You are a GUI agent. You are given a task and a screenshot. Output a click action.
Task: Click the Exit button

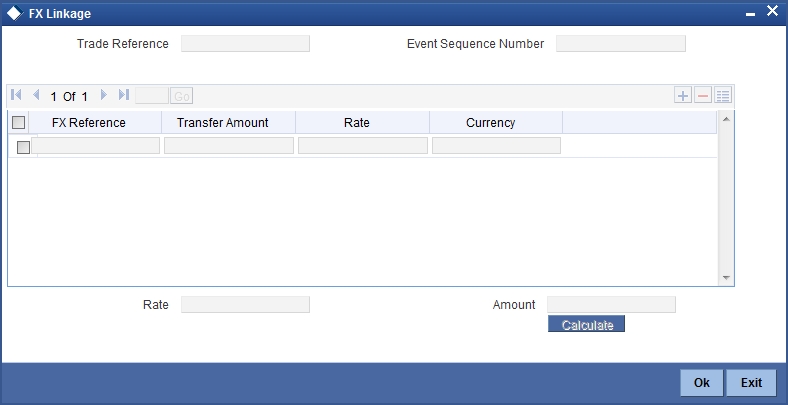(x=751, y=383)
